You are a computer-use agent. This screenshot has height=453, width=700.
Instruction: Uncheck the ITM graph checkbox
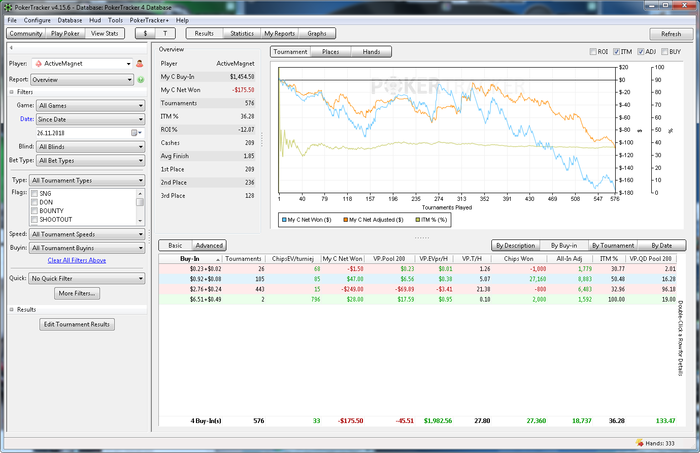point(617,52)
